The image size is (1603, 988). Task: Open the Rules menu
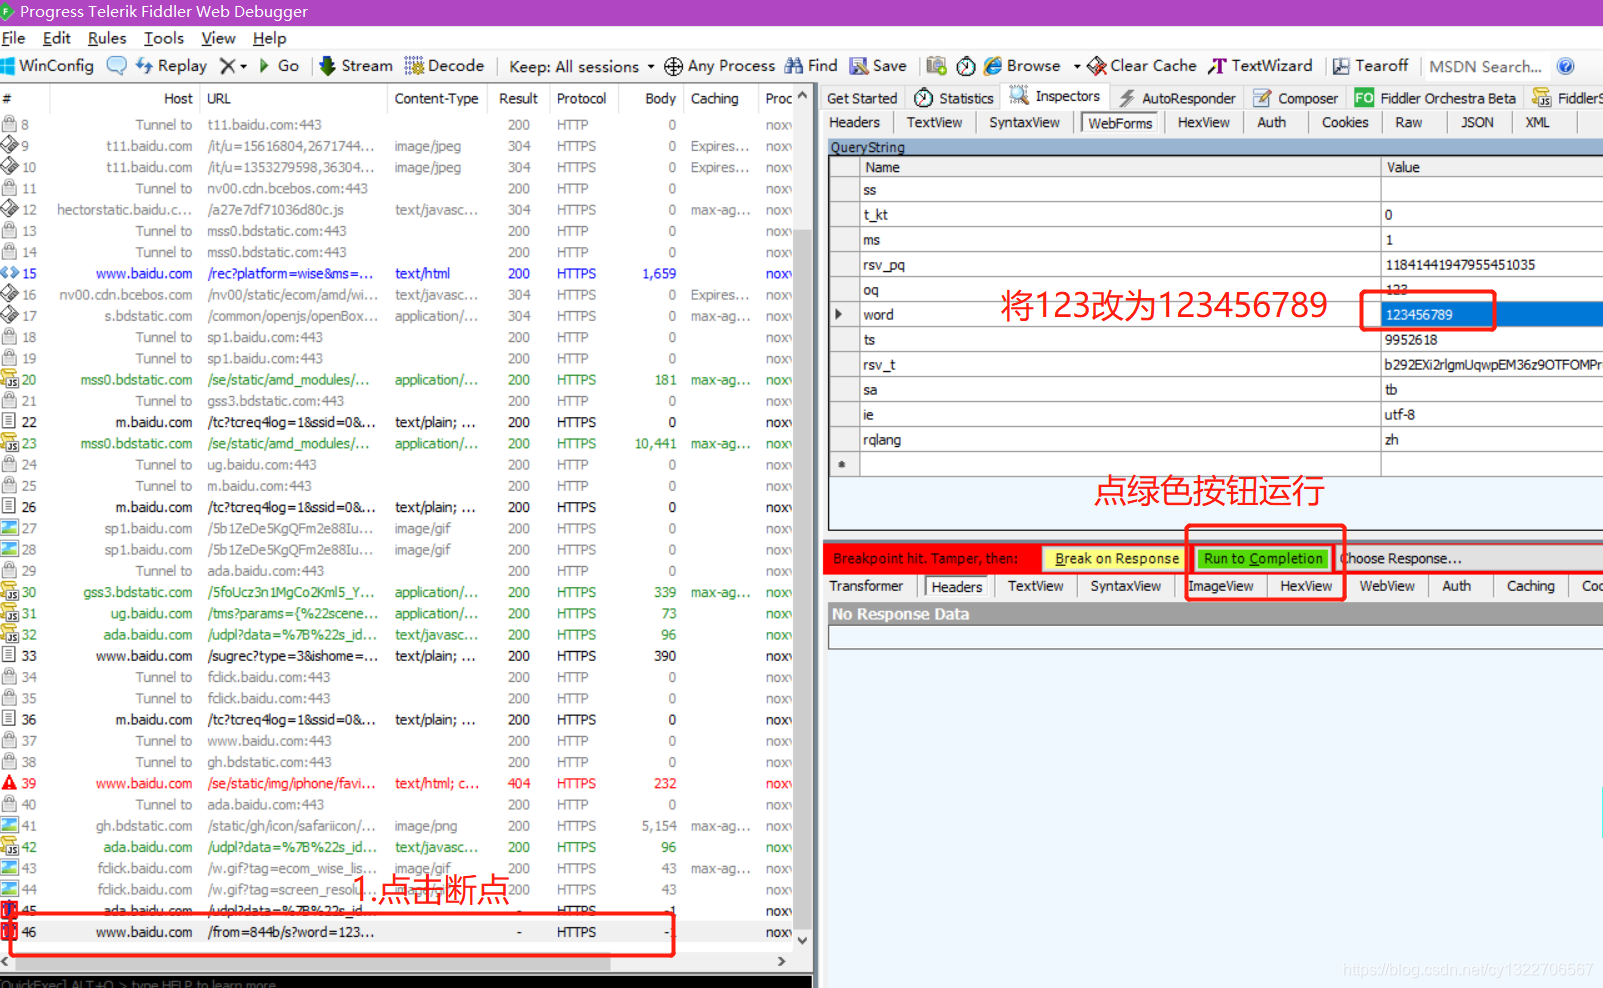(107, 38)
